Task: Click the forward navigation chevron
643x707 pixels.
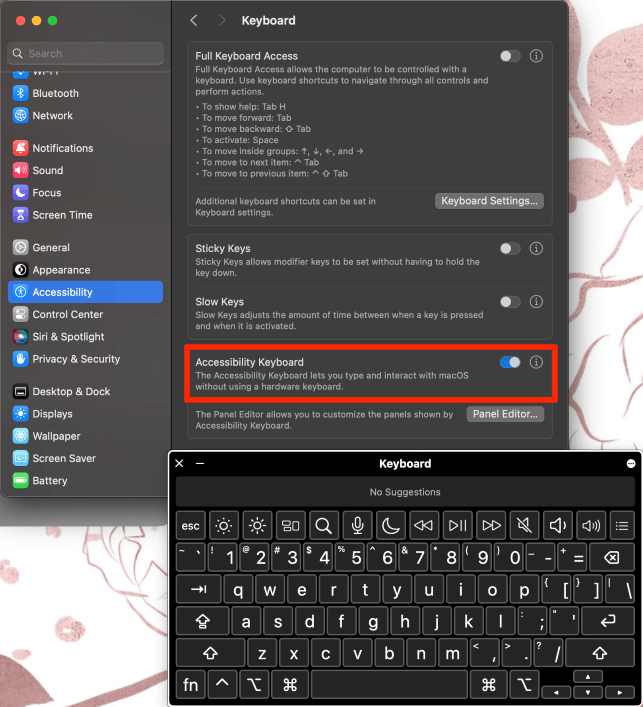Action: (x=222, y=20)
